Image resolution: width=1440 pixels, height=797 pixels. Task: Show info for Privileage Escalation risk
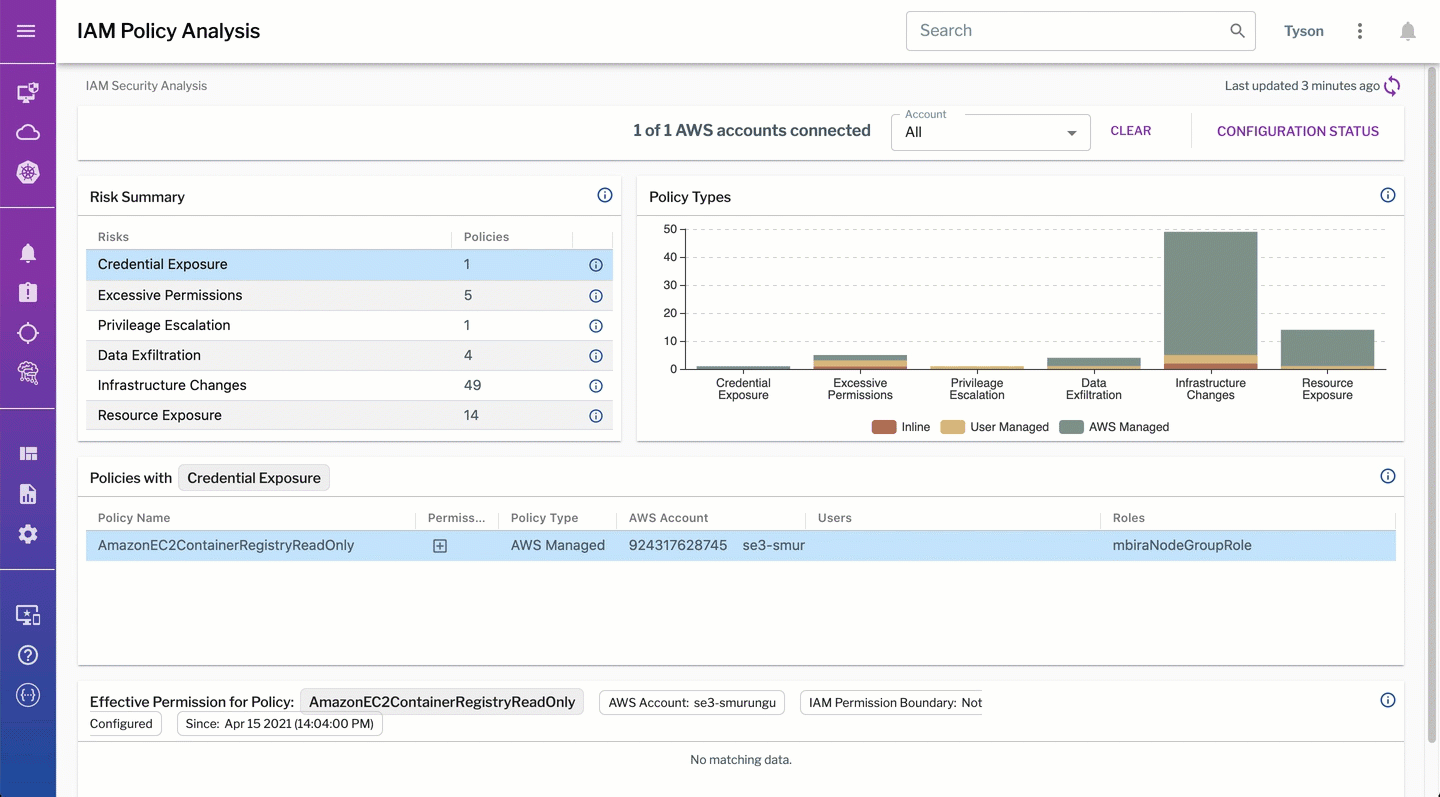coord(596,326)
